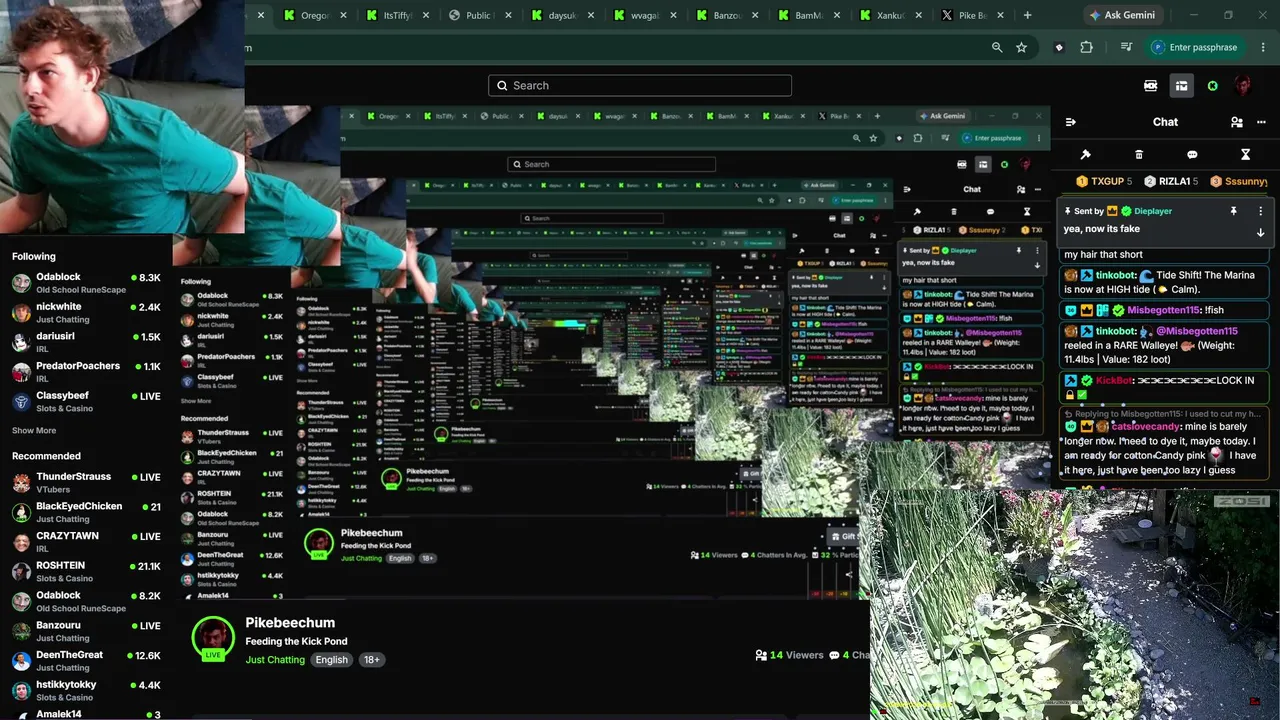
Task: Open the Extensions puzzle icon in the main browser toolbar
Action: pyautogui.click(x=1087, y=47)
